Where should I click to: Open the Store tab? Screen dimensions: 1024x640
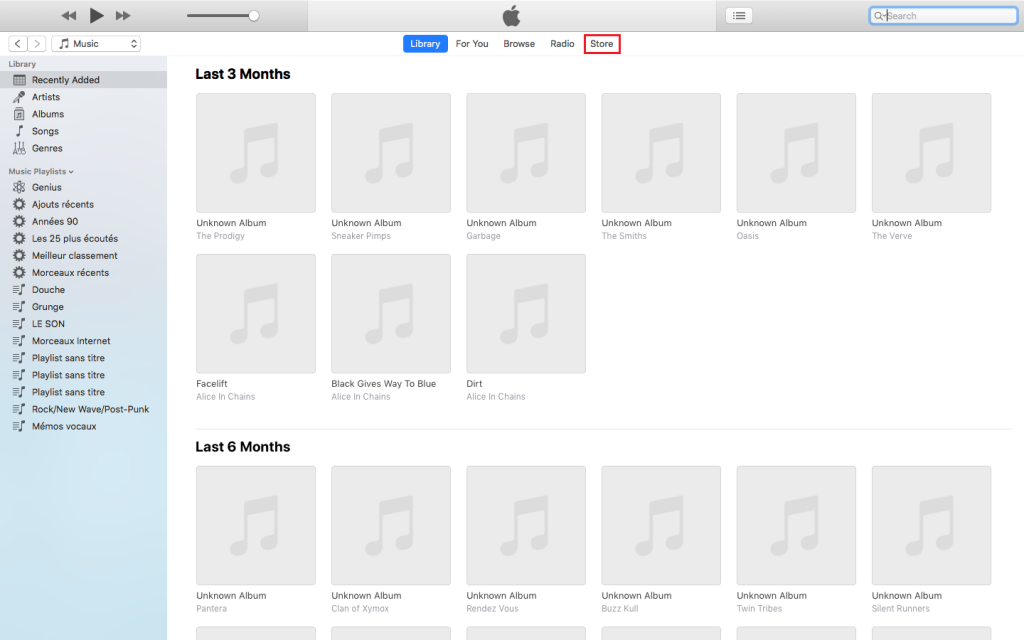tap(601, 44)
